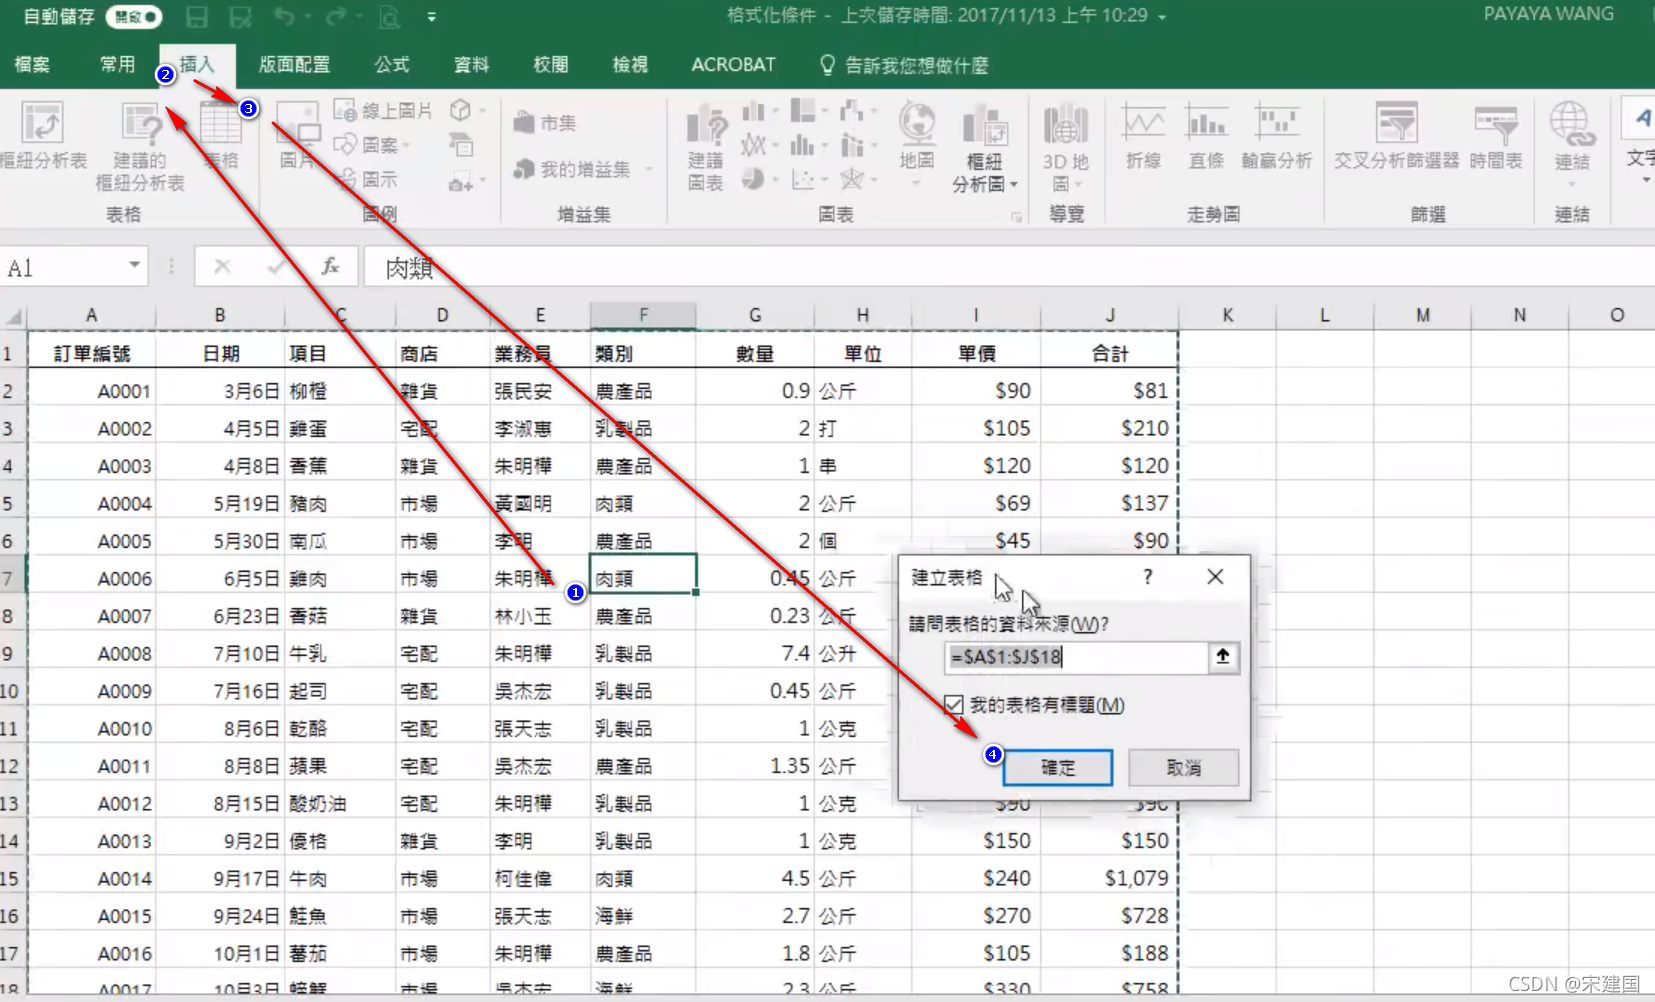Select the $1,079 total cell
The image size is (1655, 1002).
1110,878
